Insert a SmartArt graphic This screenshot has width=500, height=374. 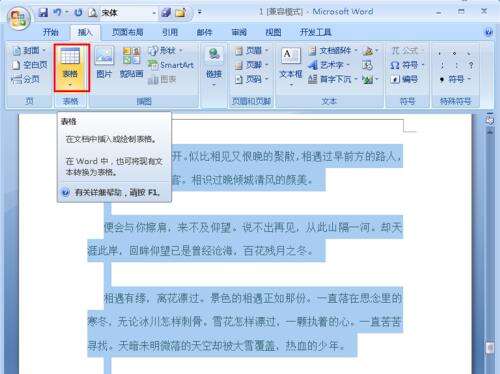coord(171,65)
